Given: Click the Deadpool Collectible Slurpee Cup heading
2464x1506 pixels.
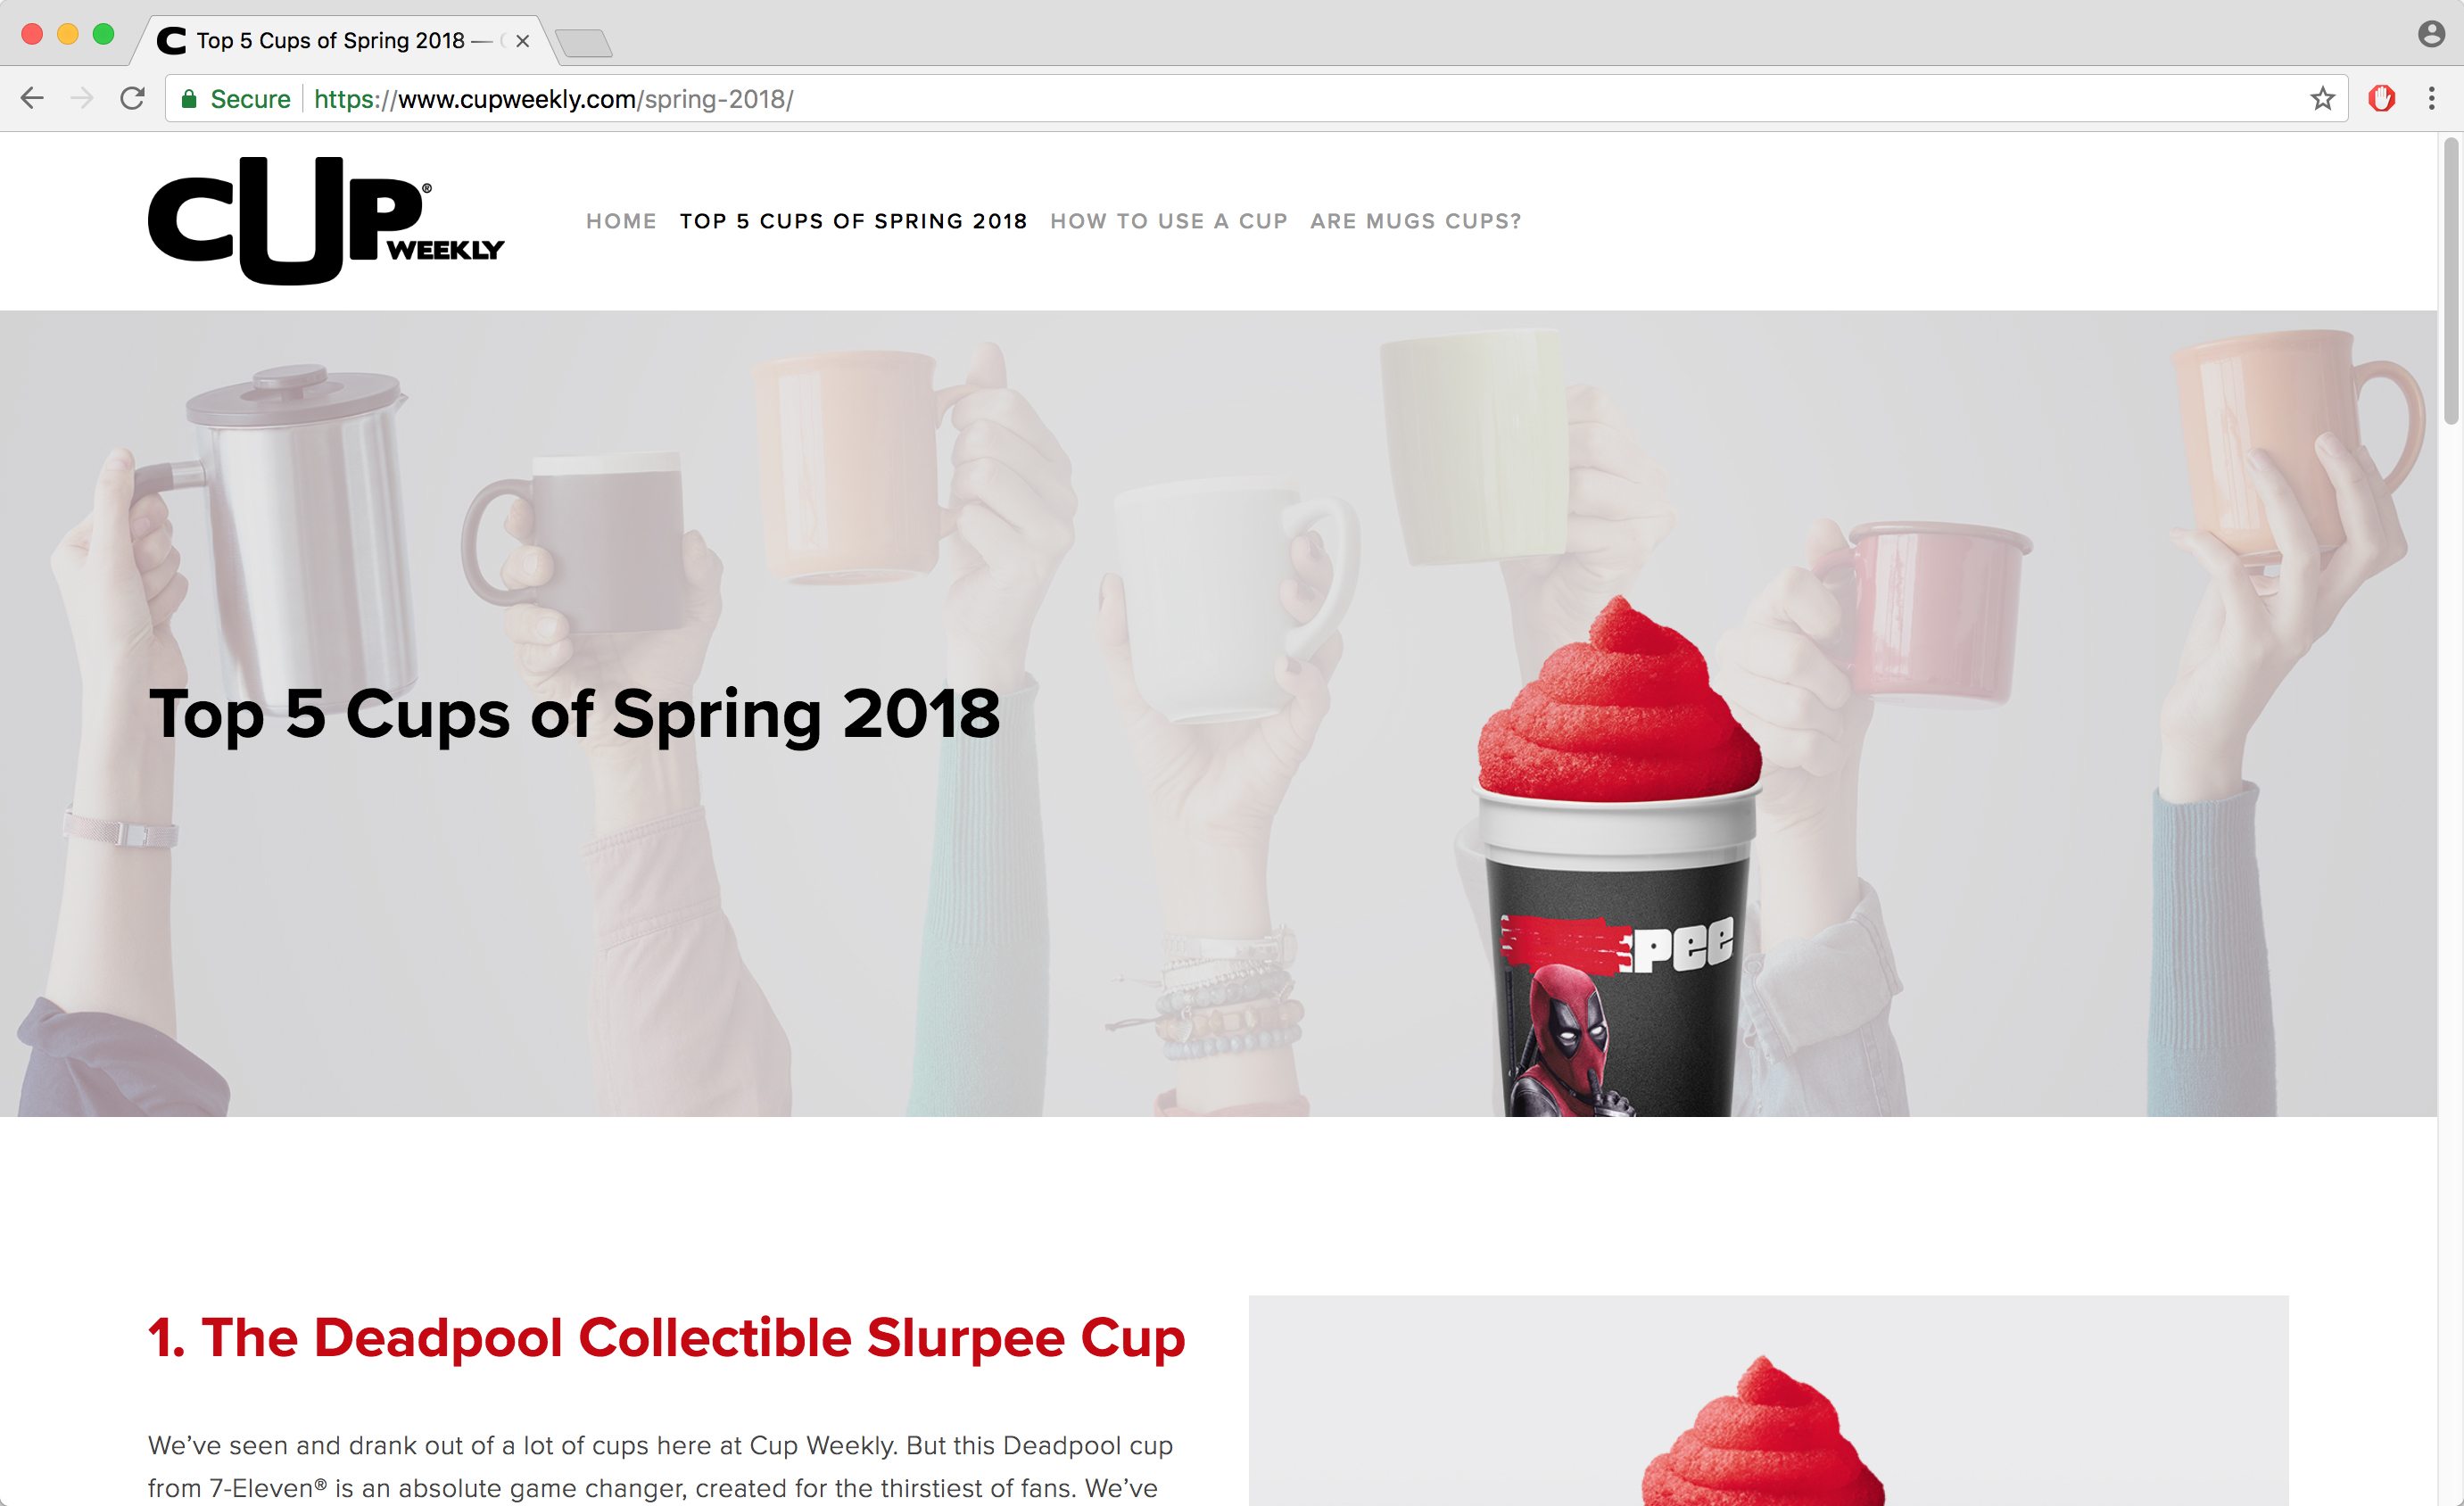Looking at the screenshot, I should pos(666,1338).
